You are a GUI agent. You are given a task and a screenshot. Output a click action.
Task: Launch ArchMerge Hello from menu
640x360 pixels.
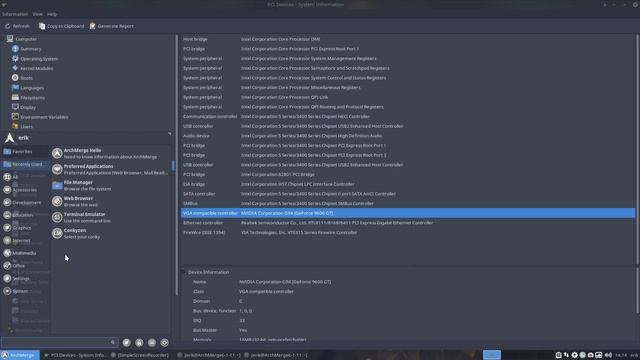tap(111, 153)
